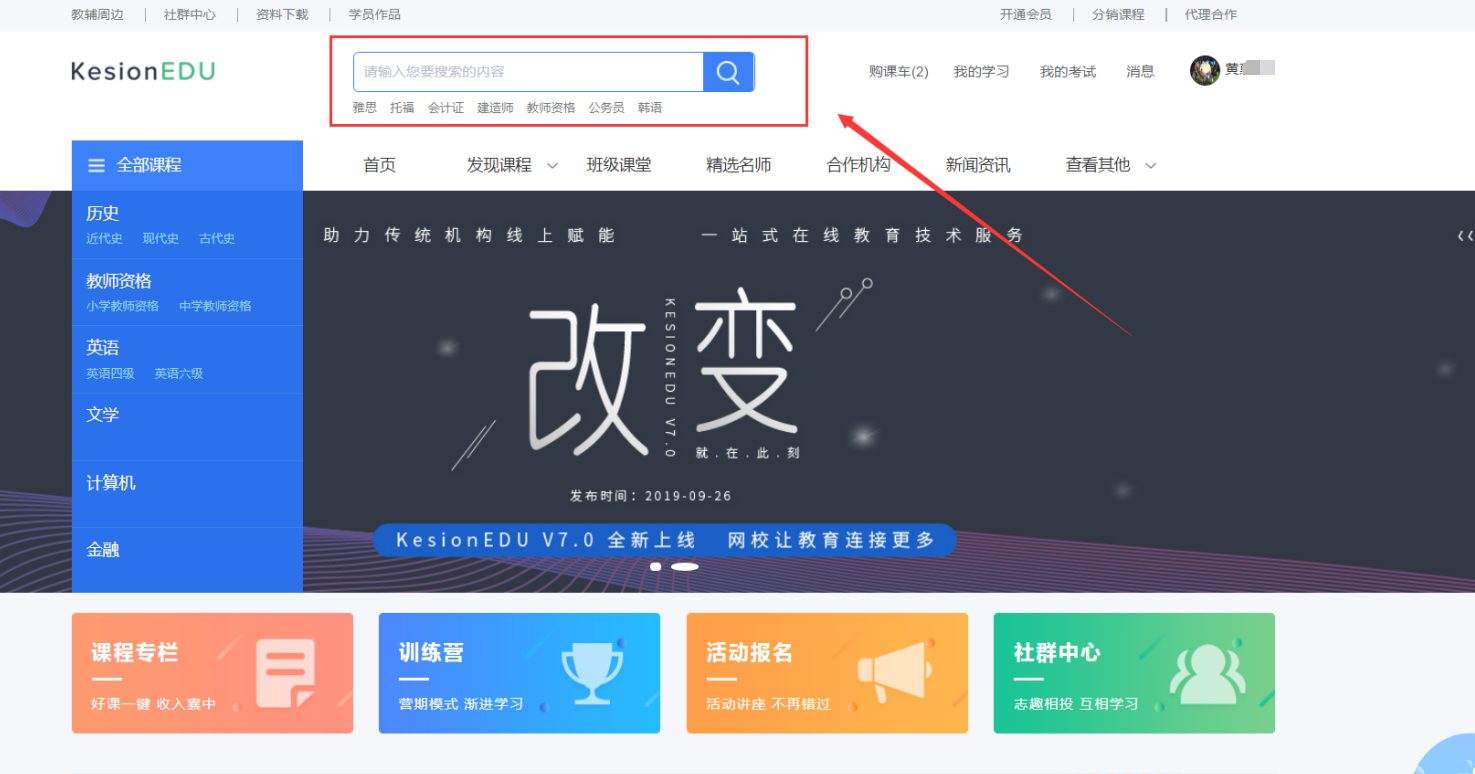Click the search input field

click(x=529, y=72)
